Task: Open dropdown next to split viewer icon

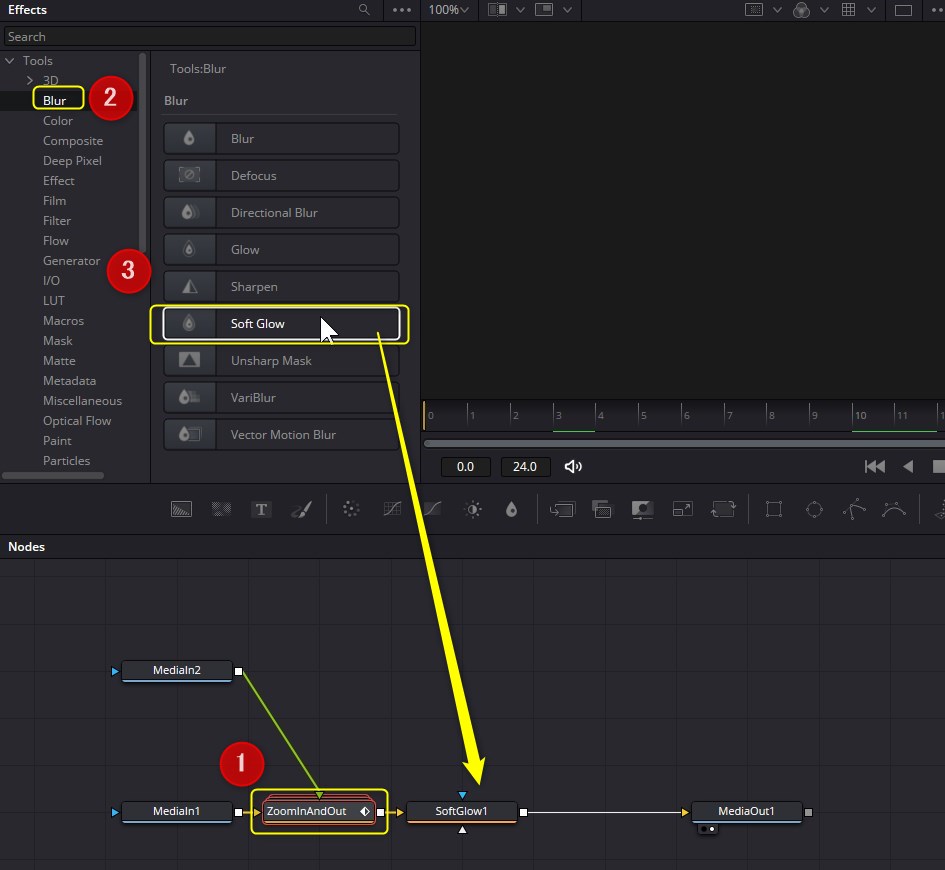Action: coord(521,10)
